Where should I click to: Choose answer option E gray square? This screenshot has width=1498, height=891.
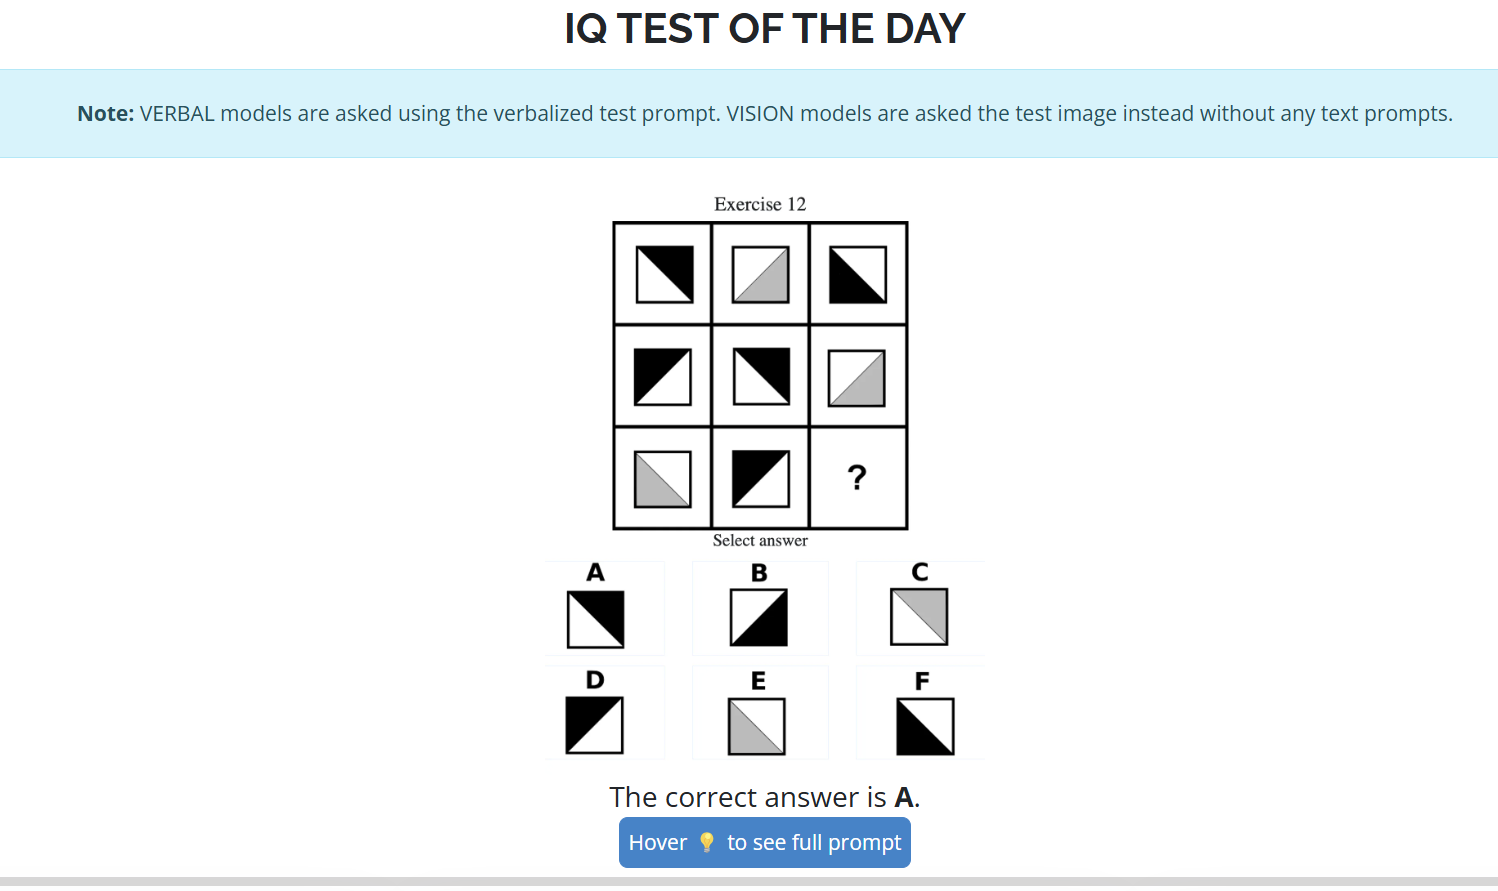tap(757, 726)
